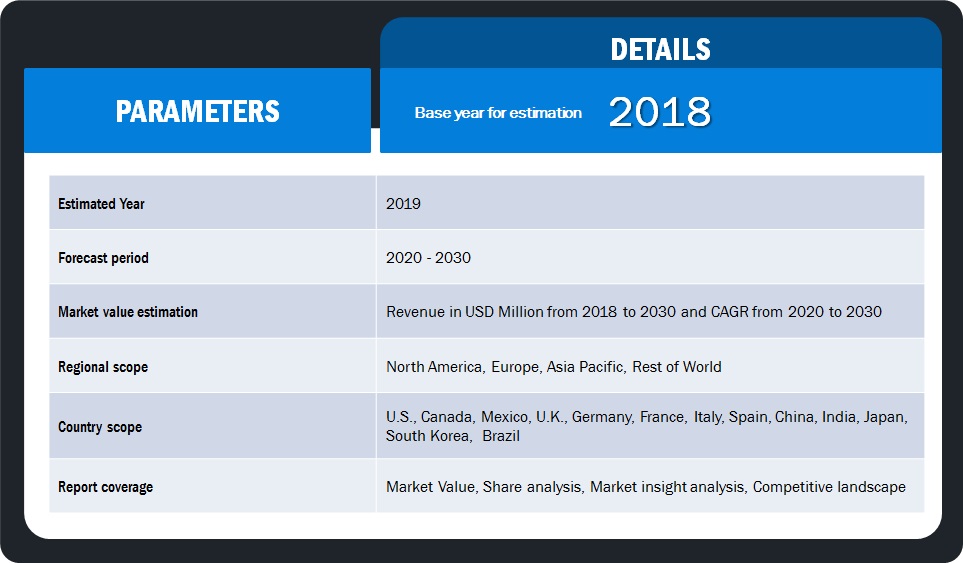Select the 'Market value estimation' row label

(x=128, y=312)
